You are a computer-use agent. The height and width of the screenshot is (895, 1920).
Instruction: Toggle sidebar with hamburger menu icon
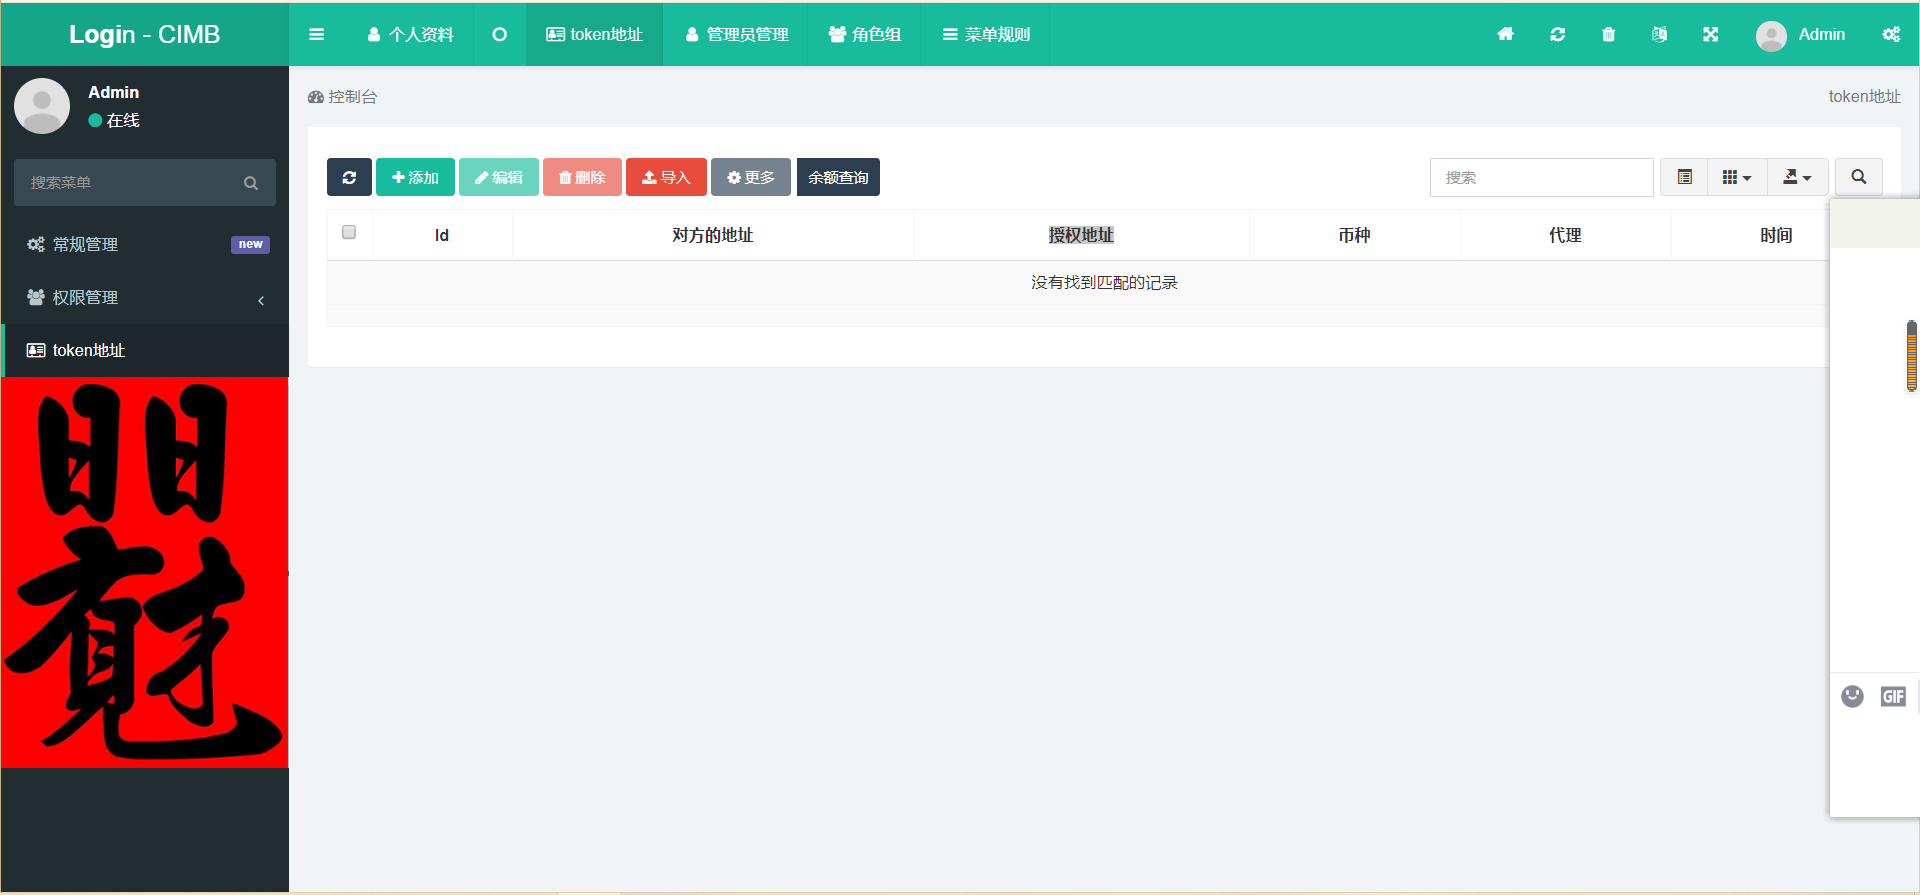pos(317,34)
